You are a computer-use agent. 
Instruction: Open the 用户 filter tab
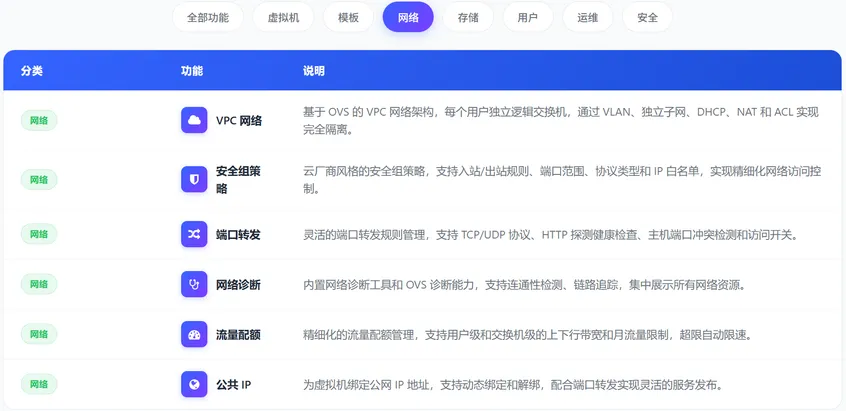point(528,17)
